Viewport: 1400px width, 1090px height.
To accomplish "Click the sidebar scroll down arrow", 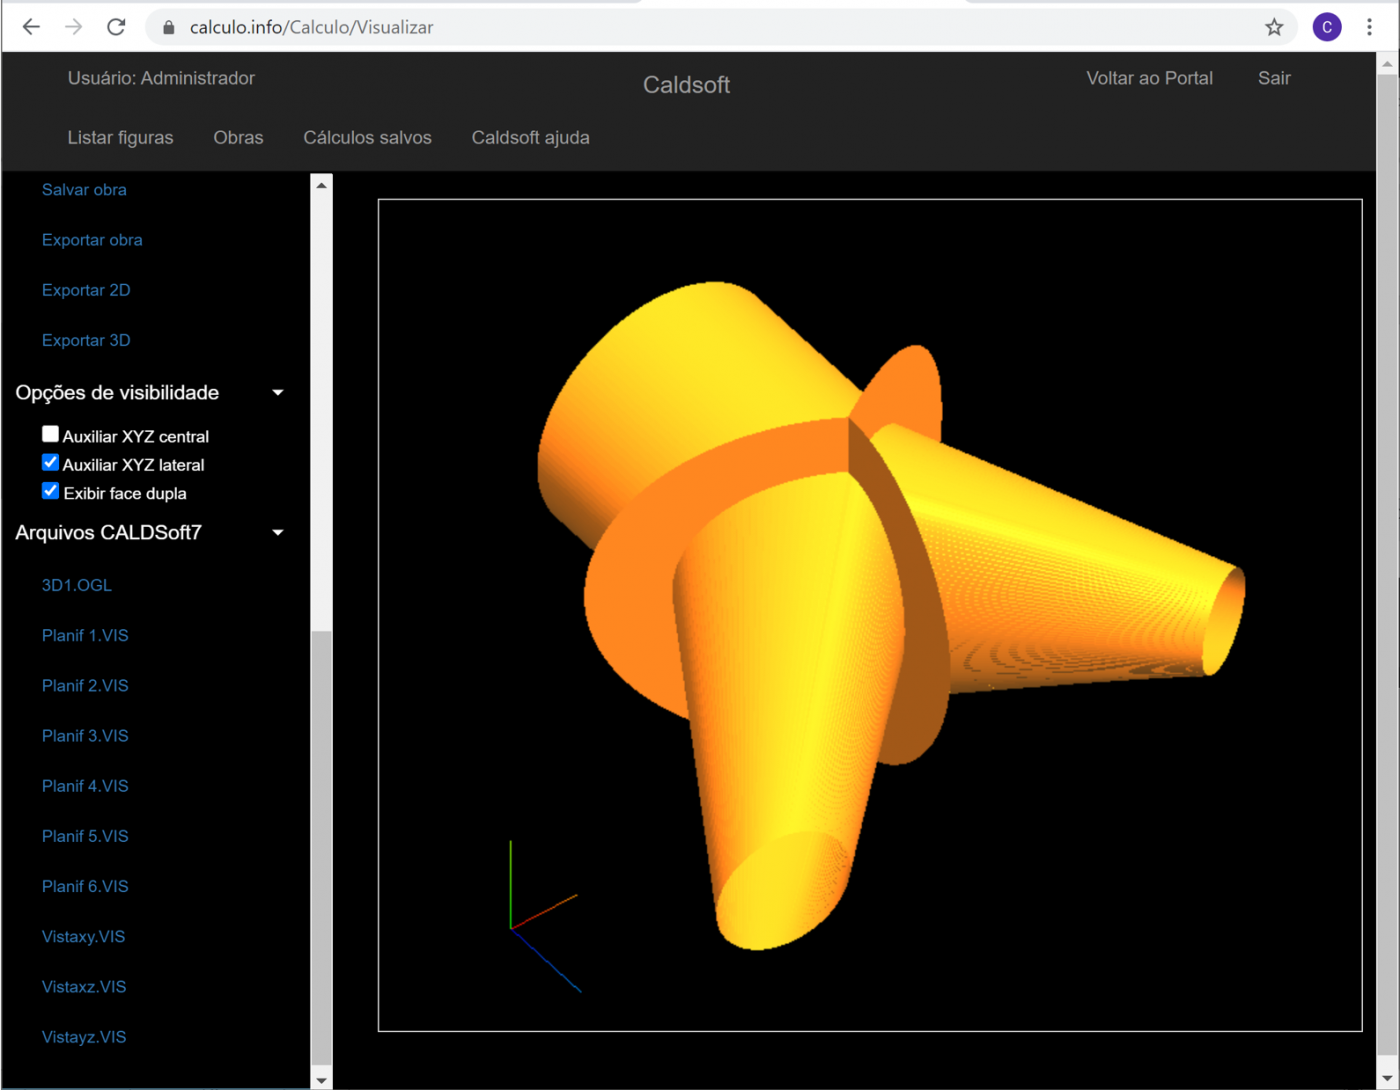I will 321,1079.
